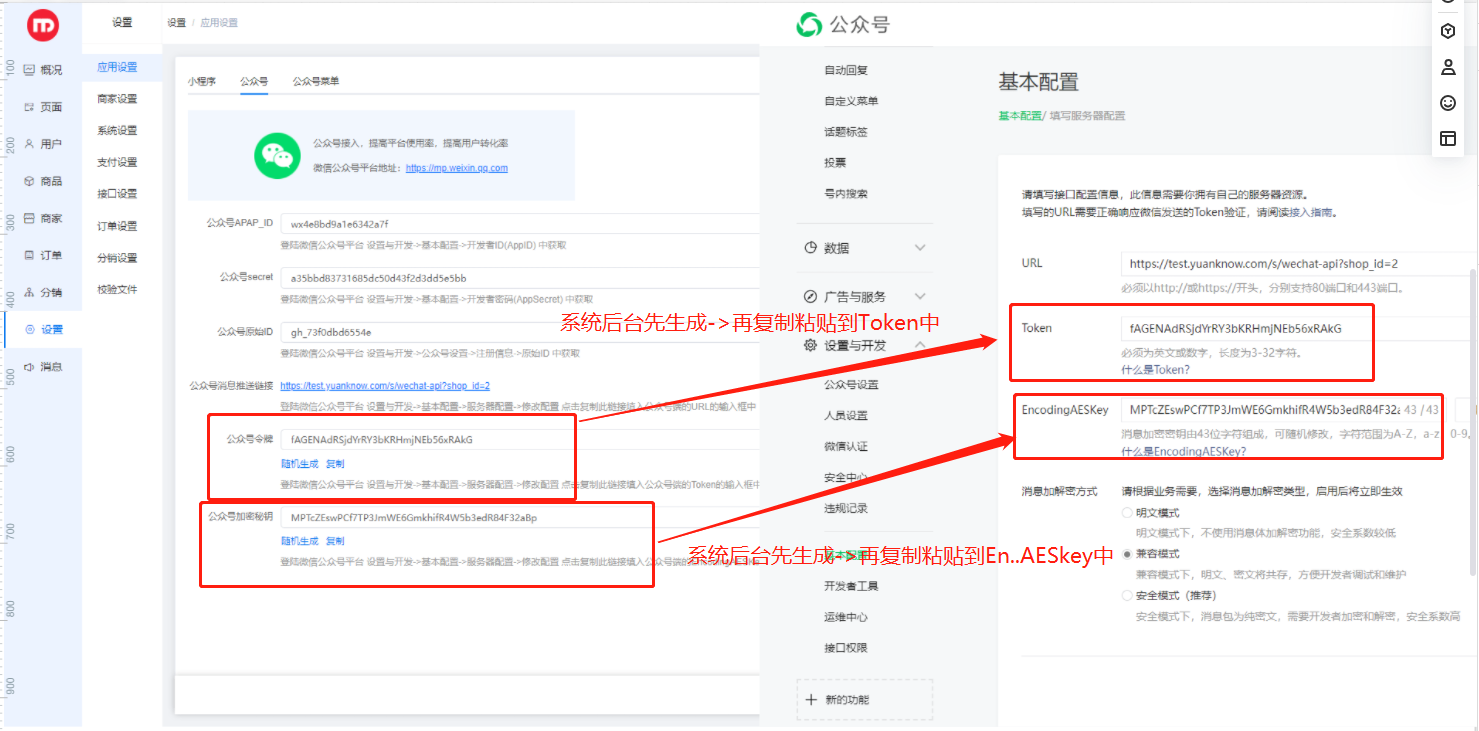Collapse the 设置与开发 menu chevron
1479x731 pixels.
(x=920, y=345)
